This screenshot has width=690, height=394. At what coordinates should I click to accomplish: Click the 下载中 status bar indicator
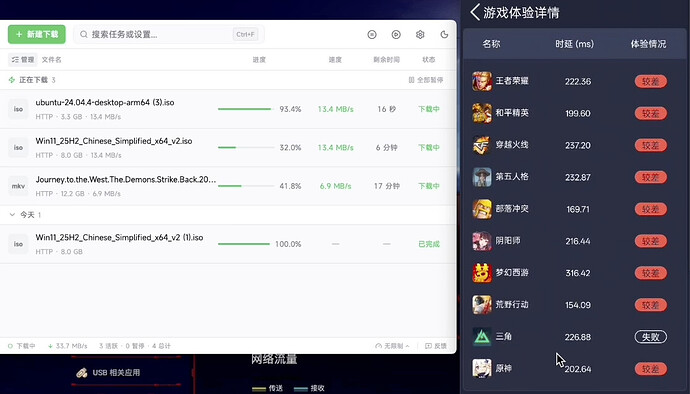(x=22, y=346)
